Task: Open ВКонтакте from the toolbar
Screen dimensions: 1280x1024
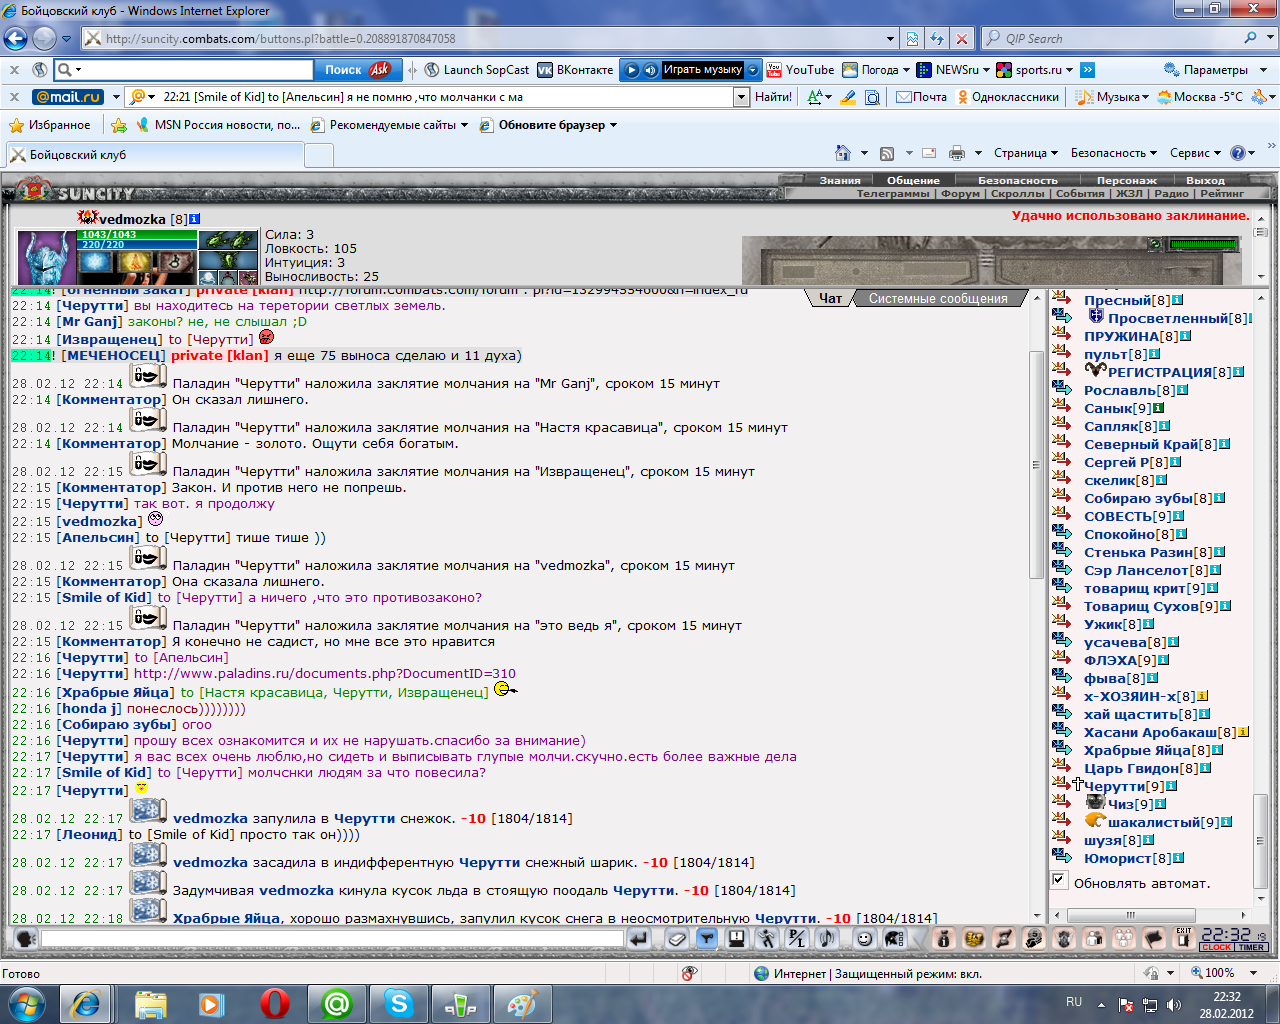Action: tap(575, 70)
